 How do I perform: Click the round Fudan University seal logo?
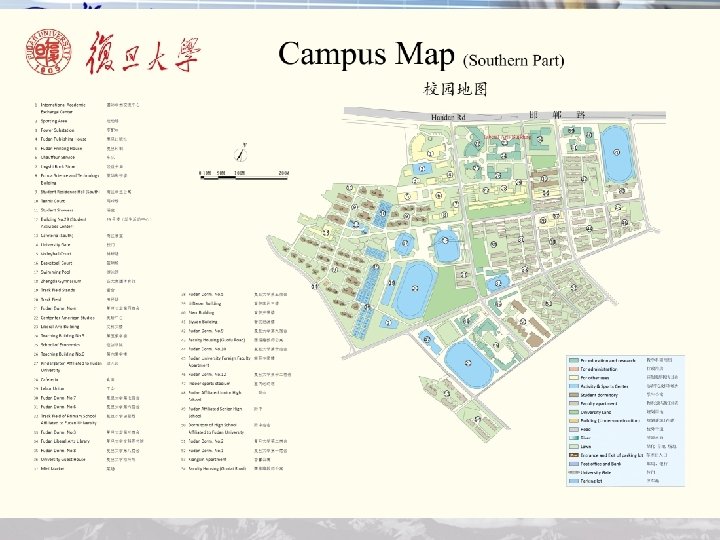click(x=49, y=52)
